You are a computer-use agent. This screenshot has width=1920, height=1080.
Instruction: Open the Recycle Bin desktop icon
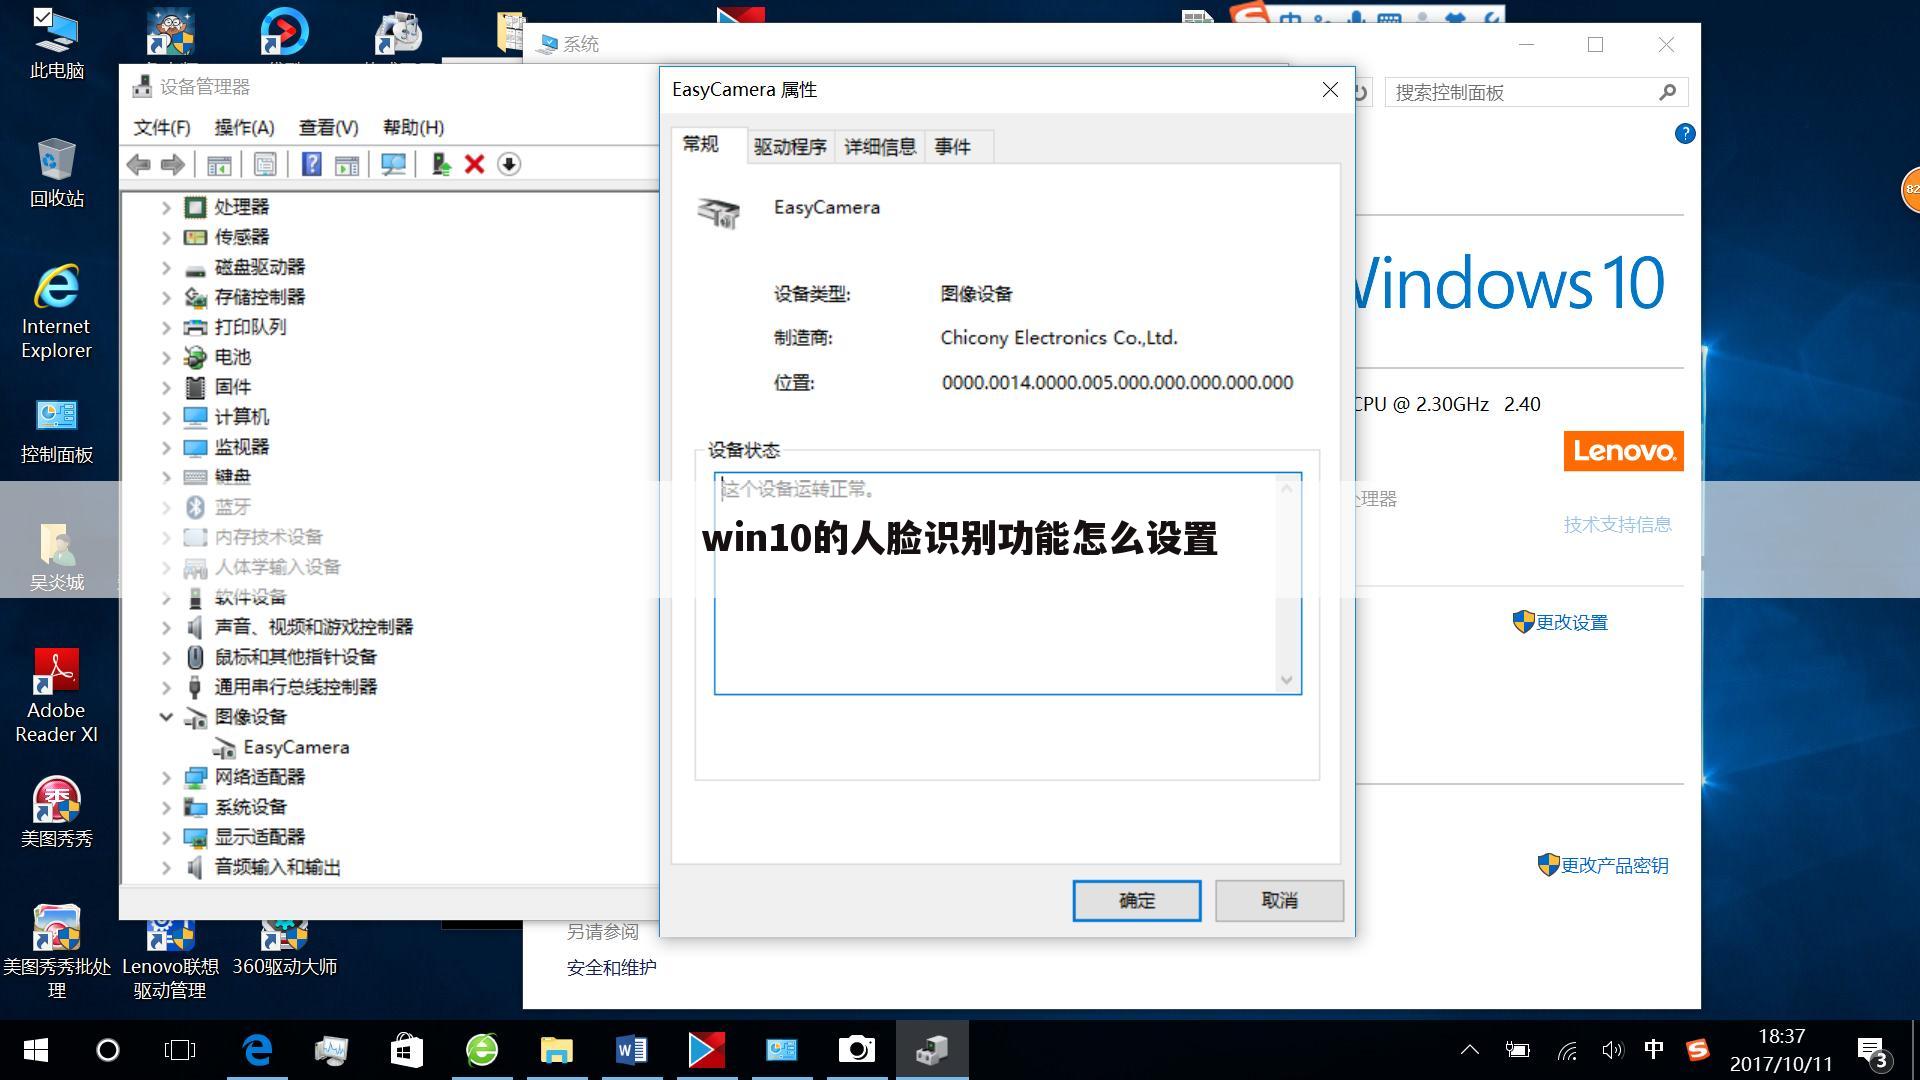(x=56, y=172)
